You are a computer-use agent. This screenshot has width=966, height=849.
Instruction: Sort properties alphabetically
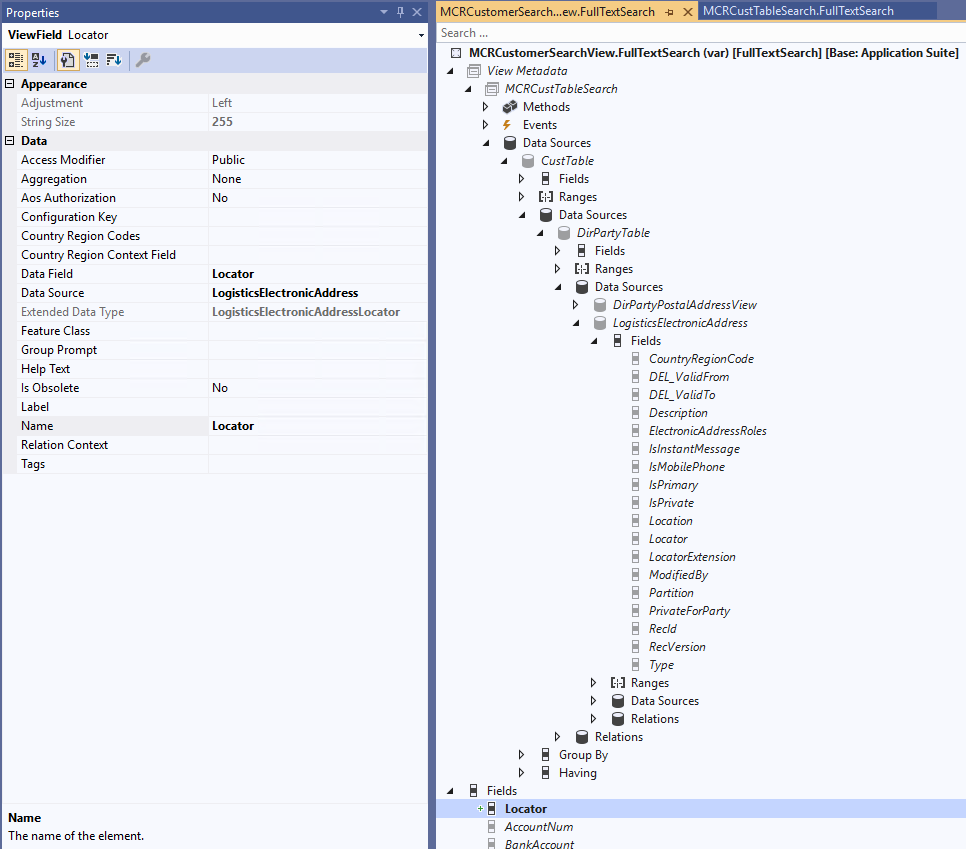(x=38, y=60)
